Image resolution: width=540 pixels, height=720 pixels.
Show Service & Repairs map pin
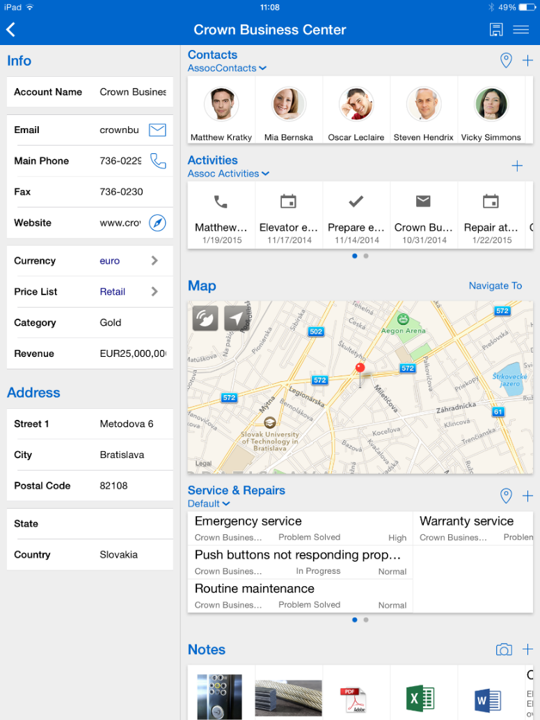point(506,496)
